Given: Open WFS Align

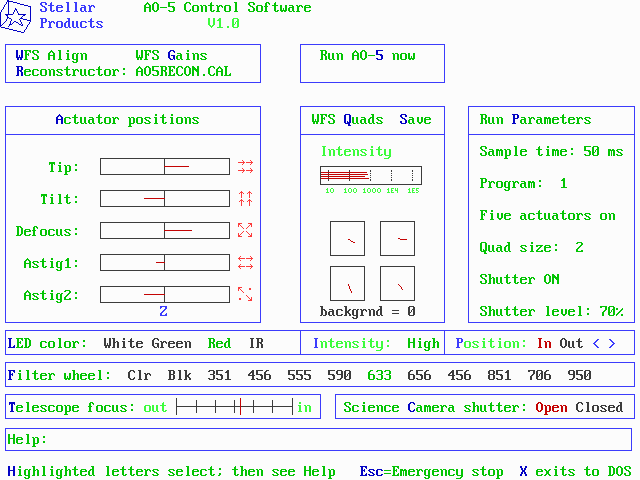Looking at the screenshot, I should [51, 56].
